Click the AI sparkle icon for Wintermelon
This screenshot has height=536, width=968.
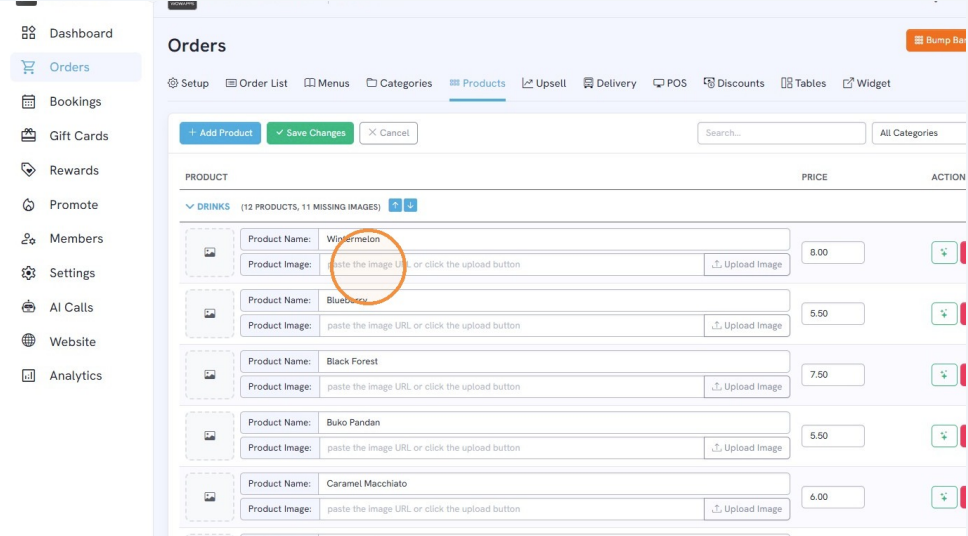click(944, 252)
